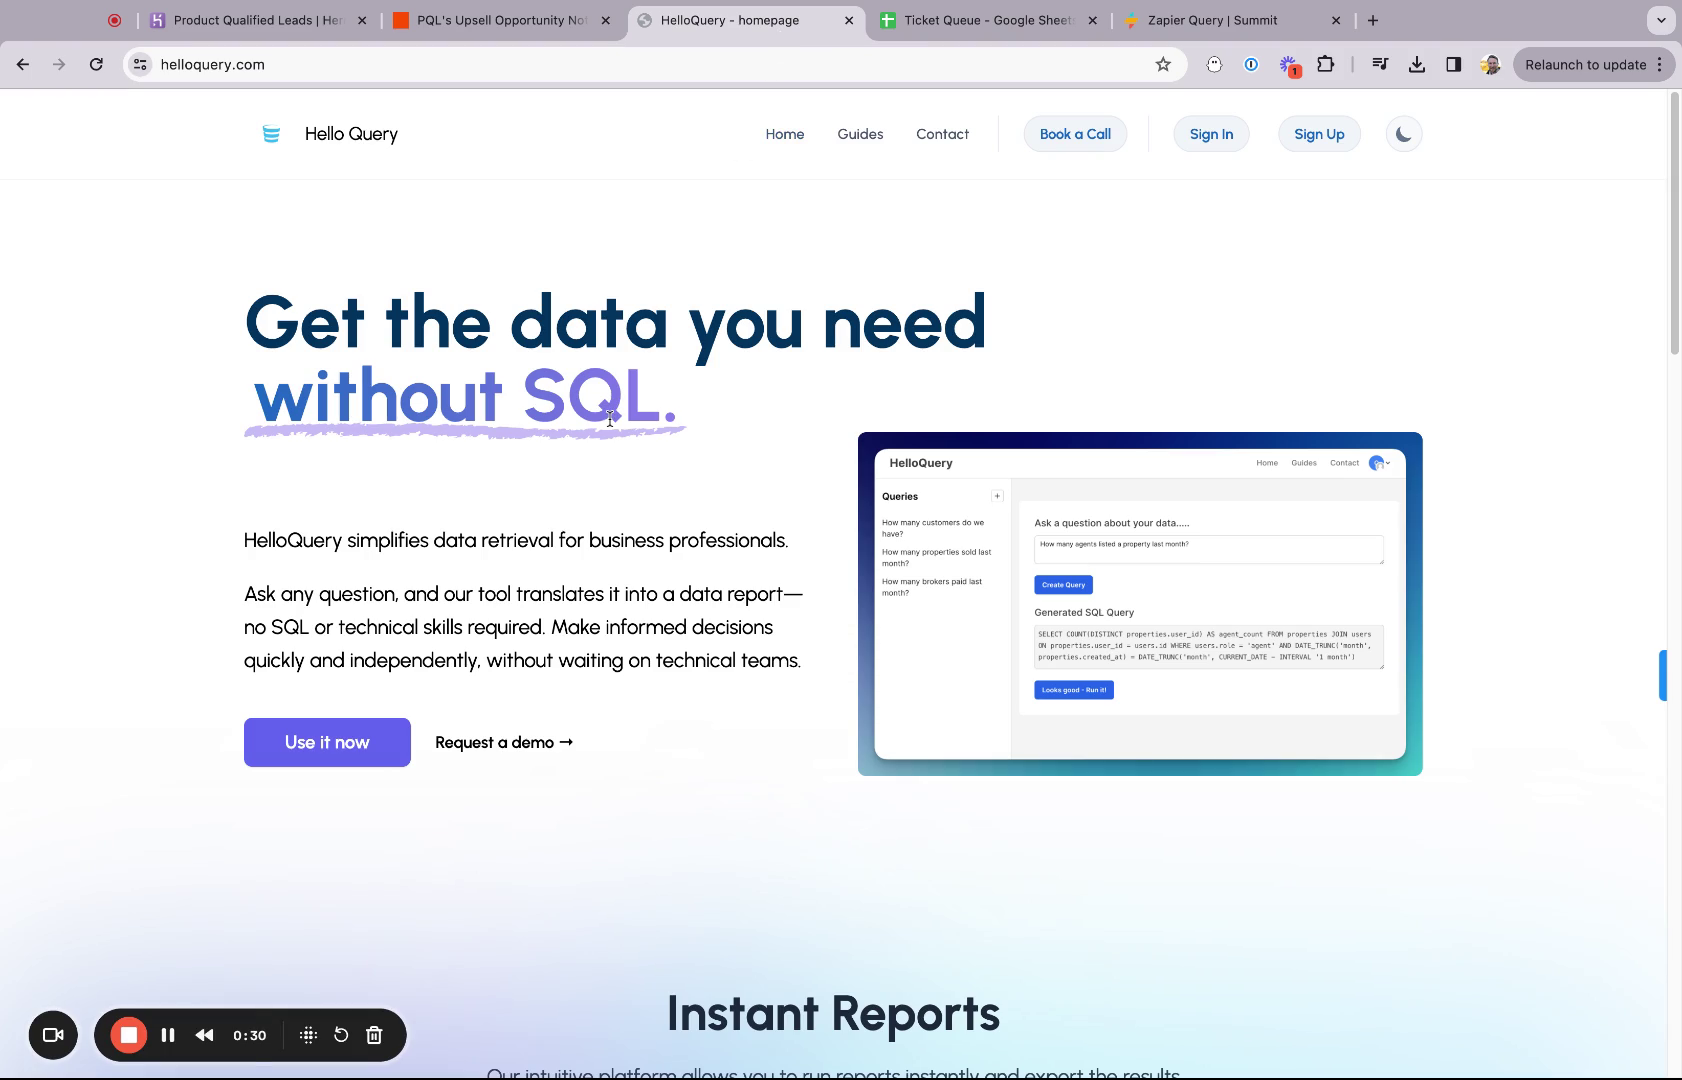Open the ghost extension icon
Viewport: 1682px width, 1080px height.
[x=1214, y=64]
